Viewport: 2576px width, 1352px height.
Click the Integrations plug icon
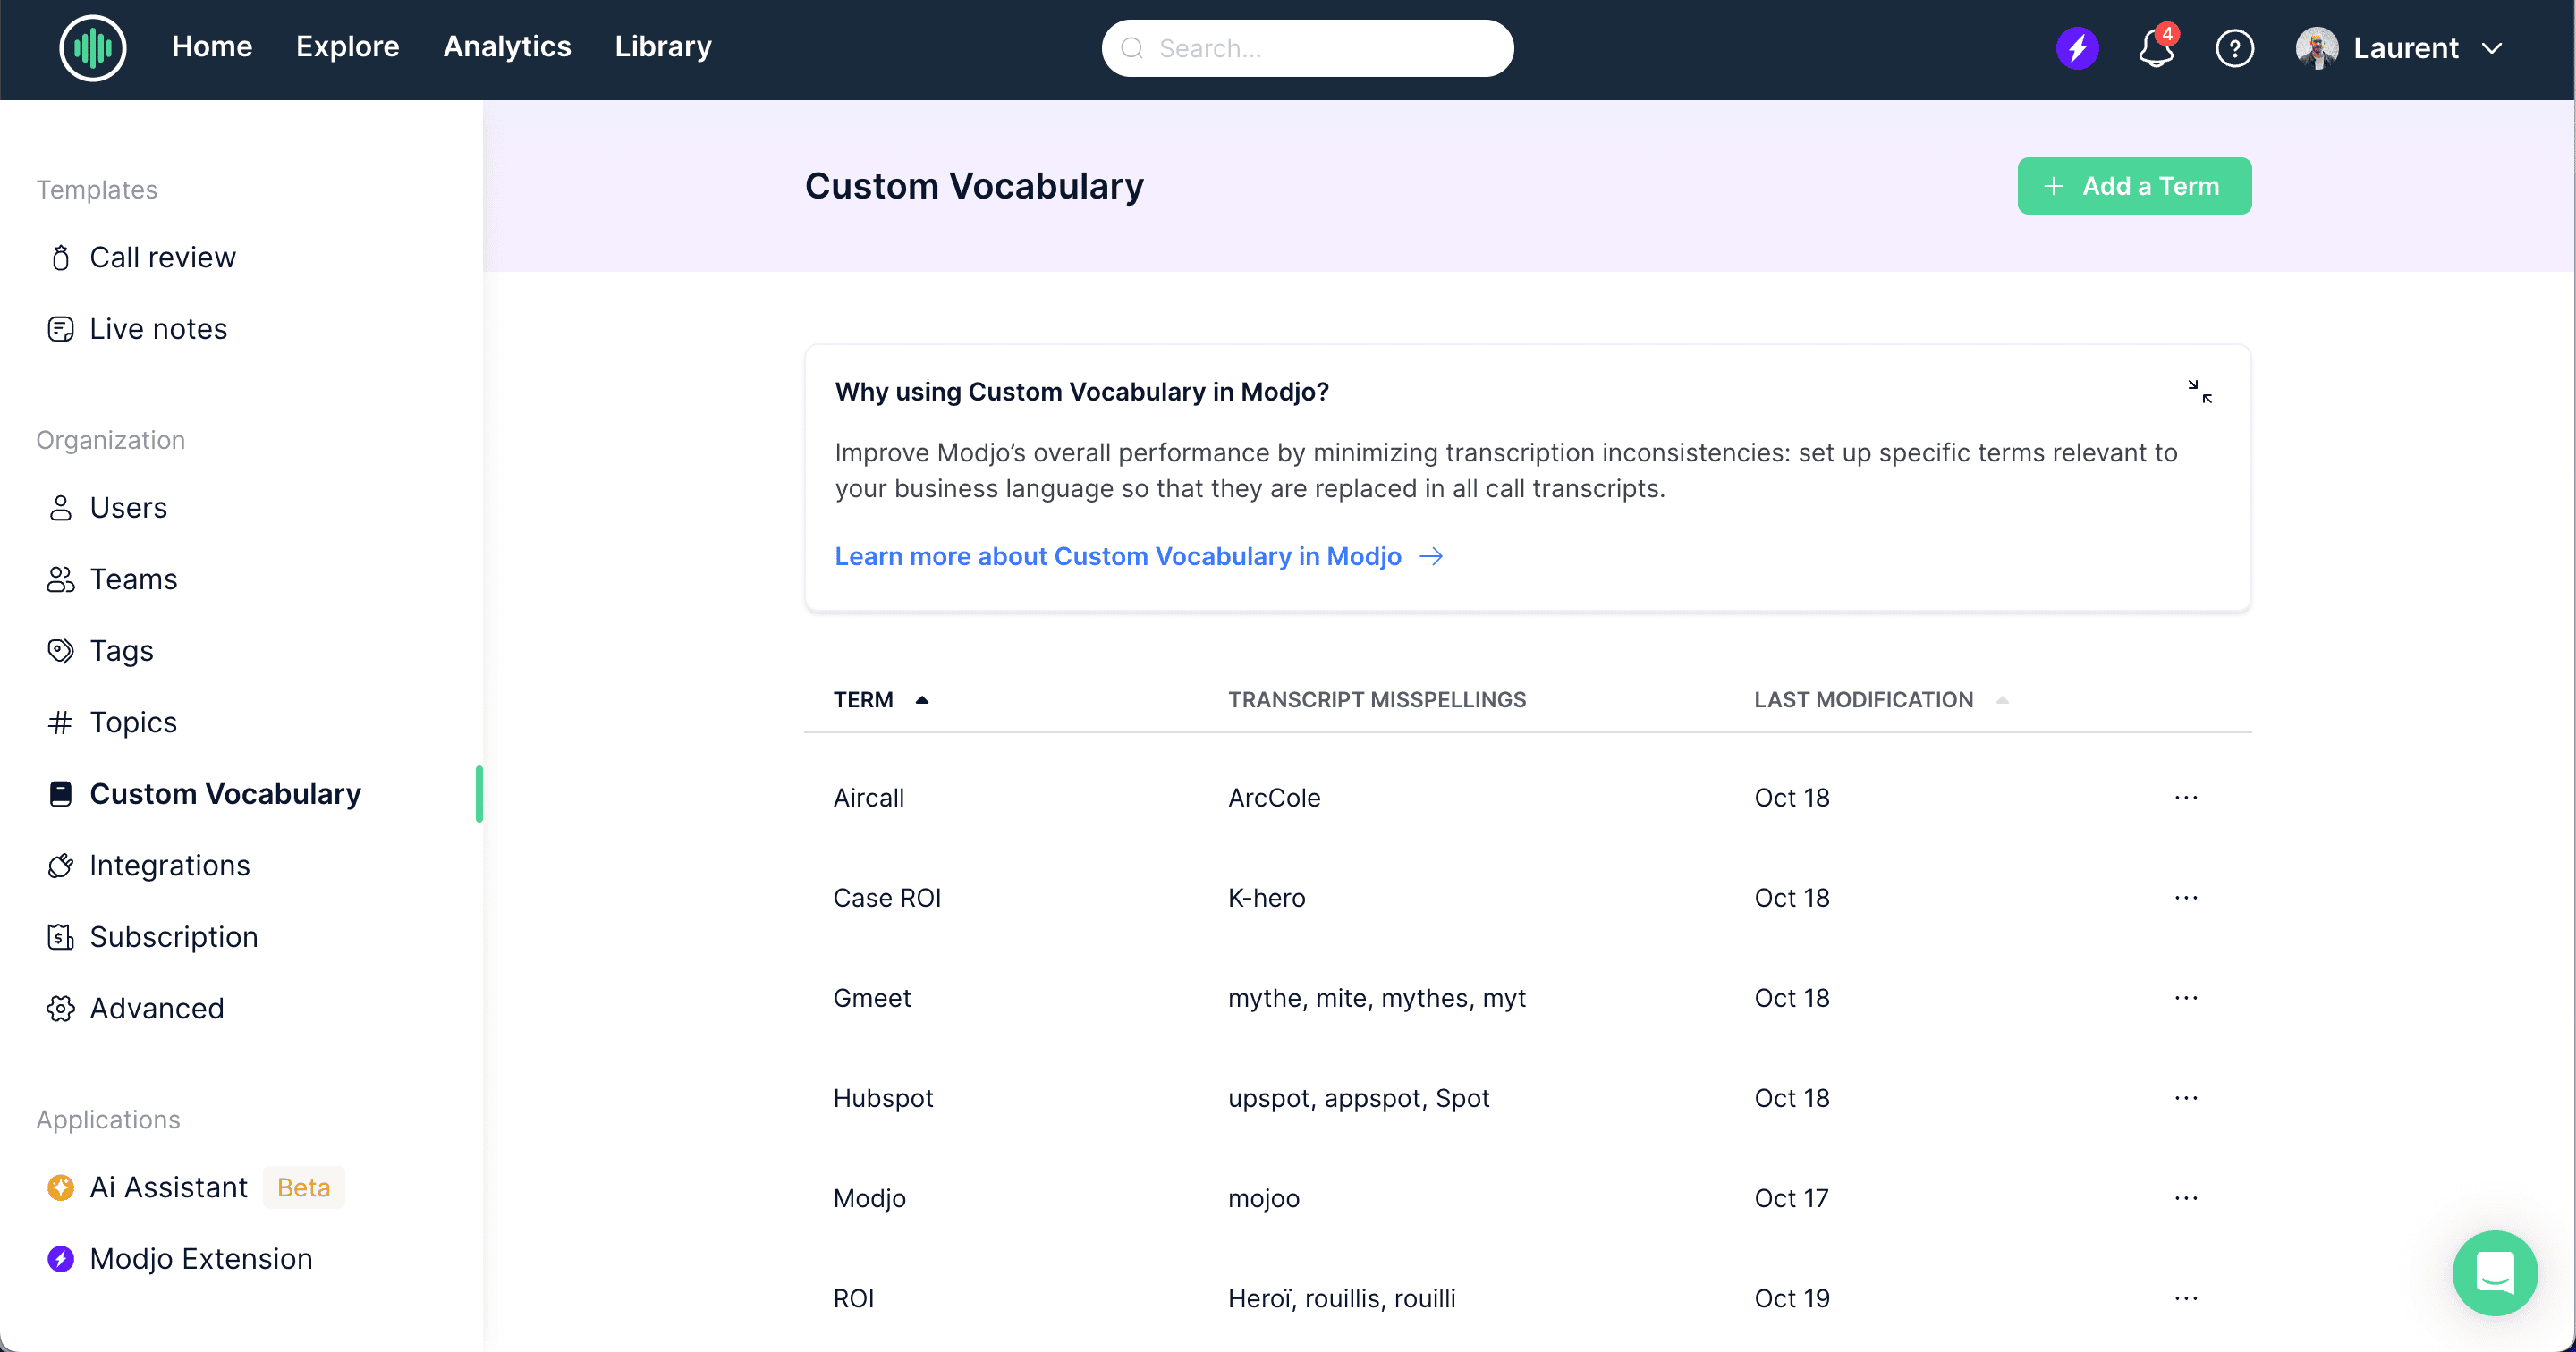click(x=61, y=865)
